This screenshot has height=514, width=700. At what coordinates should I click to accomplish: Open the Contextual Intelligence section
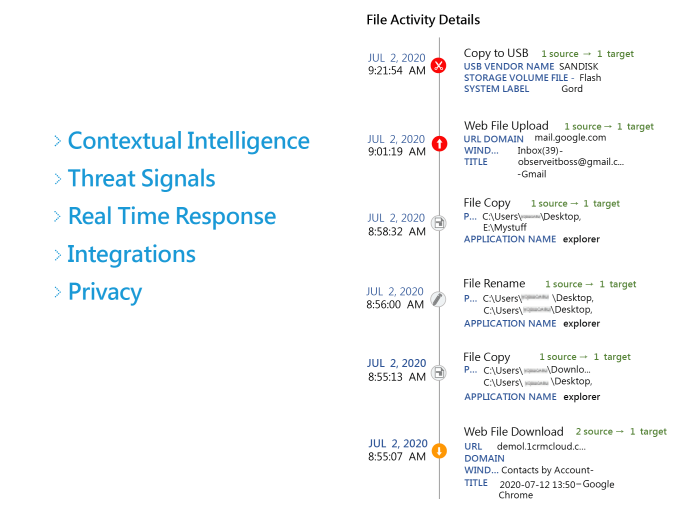188,140
